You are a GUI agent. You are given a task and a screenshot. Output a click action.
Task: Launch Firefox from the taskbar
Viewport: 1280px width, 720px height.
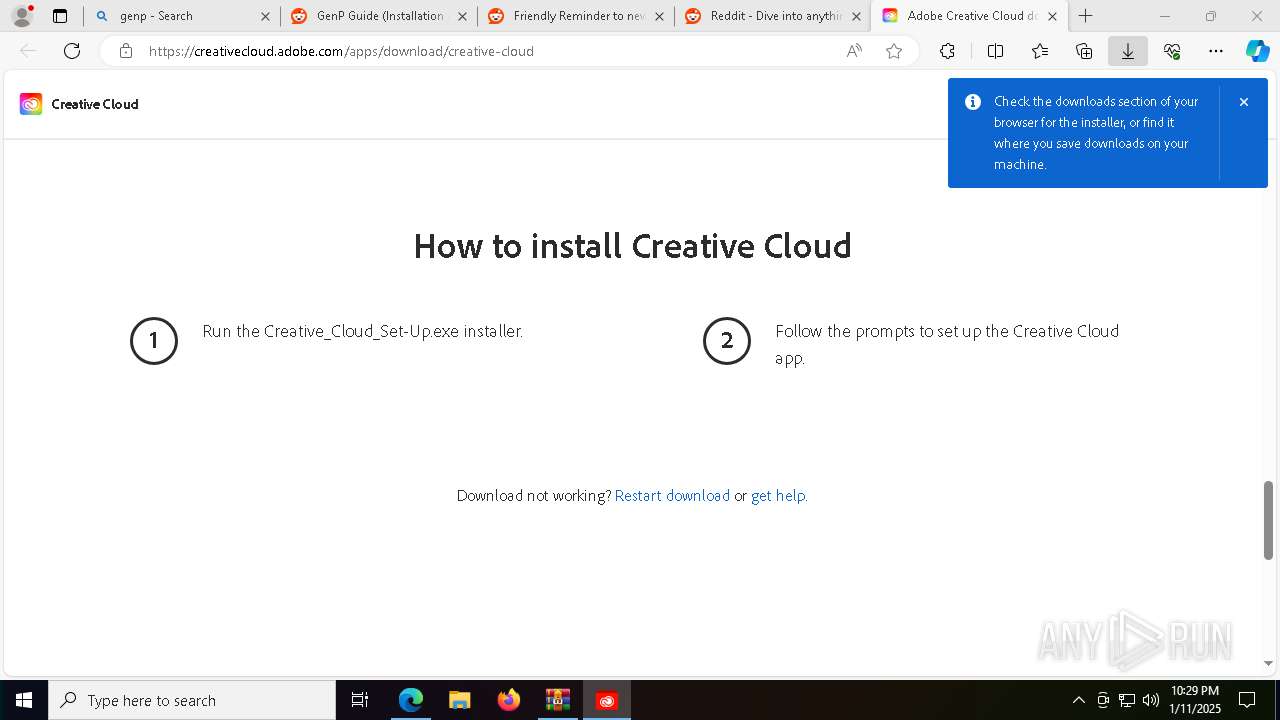pos(509,700)
